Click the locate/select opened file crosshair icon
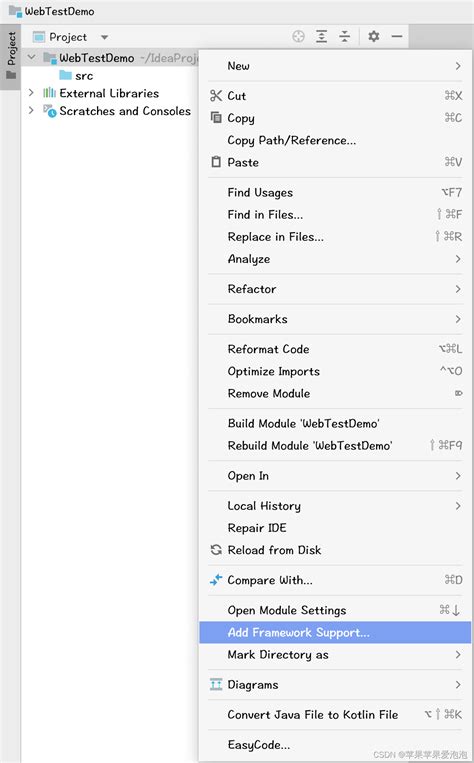Screen dimensions: 474x763 point(298,36)
